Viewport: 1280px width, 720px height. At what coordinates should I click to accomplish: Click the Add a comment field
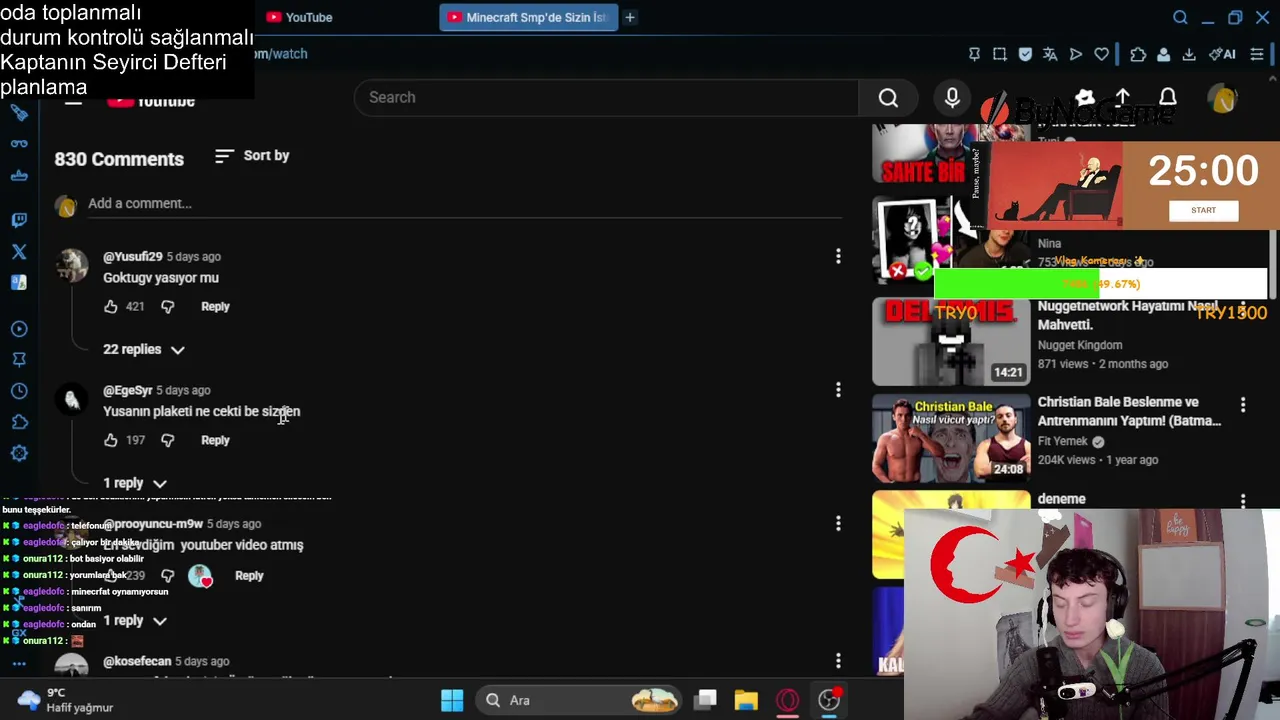[465, 203]
